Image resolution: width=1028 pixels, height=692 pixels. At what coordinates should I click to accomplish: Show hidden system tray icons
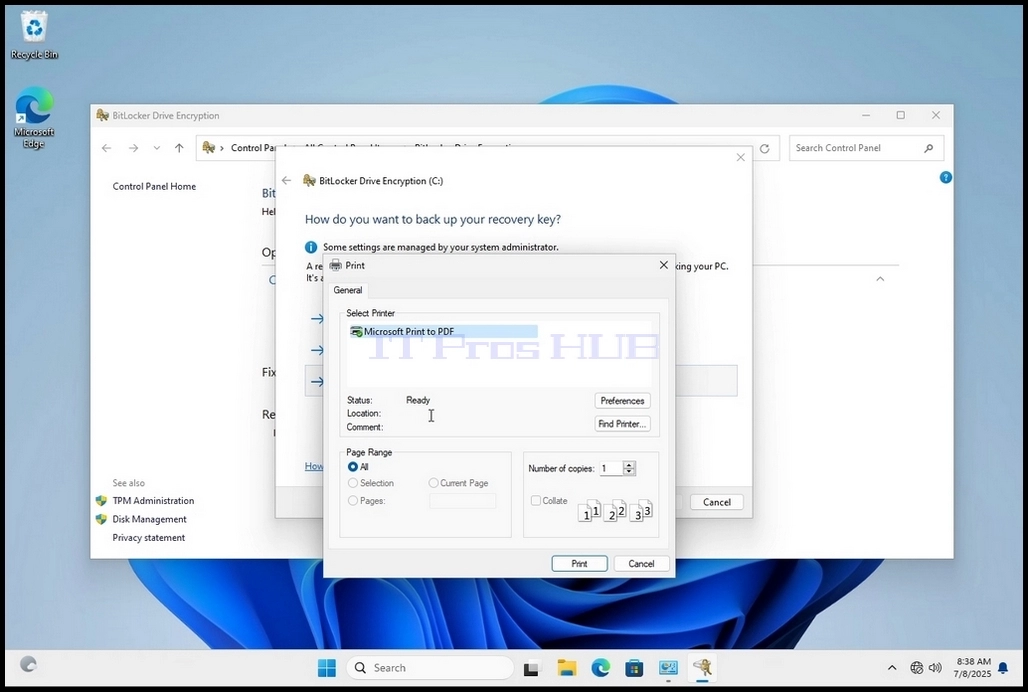[x=892, y=668]
